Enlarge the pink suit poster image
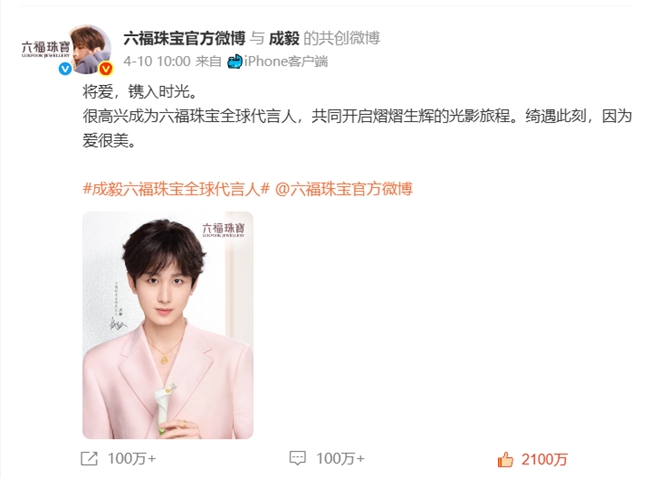Image resolution: width=650 pixels, height=478 pixels. click(168, 325)
